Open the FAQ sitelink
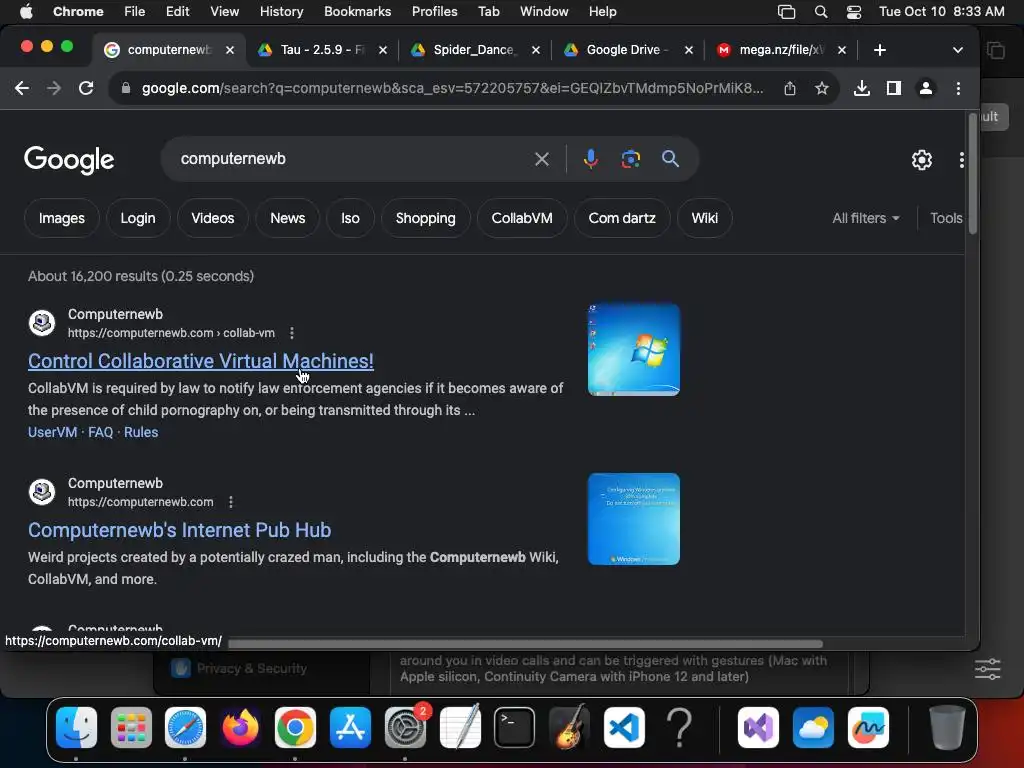This screenshot has height=768, width=1024. click(x=101, y=432)
